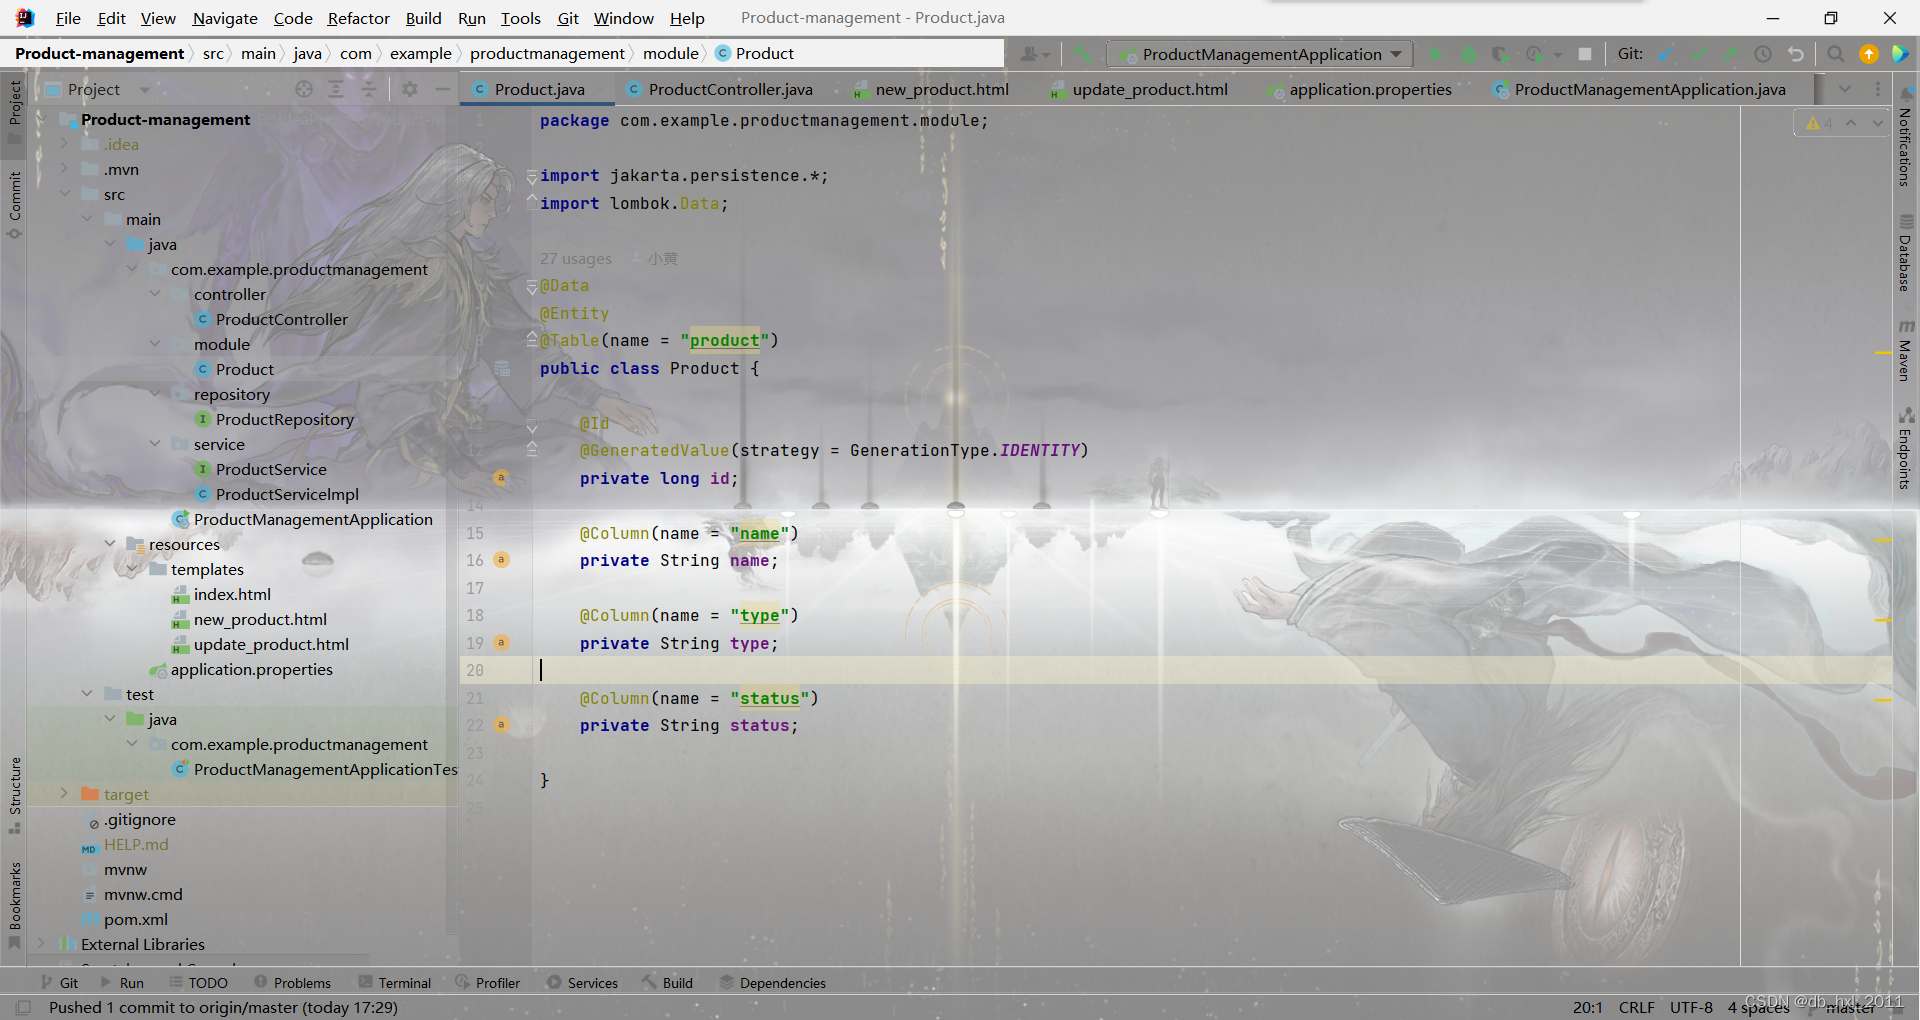1920x1020 pixels.
Task: Open the Dependencies tool window
Action: pos(773,983)
